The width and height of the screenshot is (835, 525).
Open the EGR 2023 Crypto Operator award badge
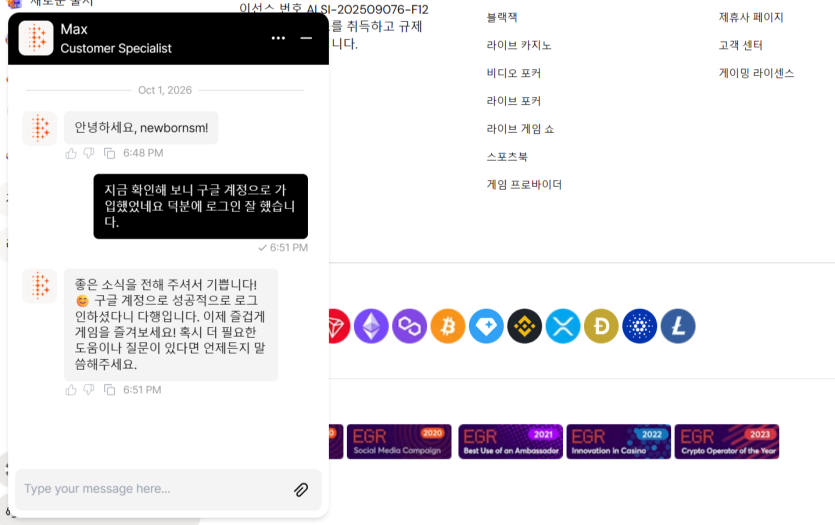coord(726,441)
